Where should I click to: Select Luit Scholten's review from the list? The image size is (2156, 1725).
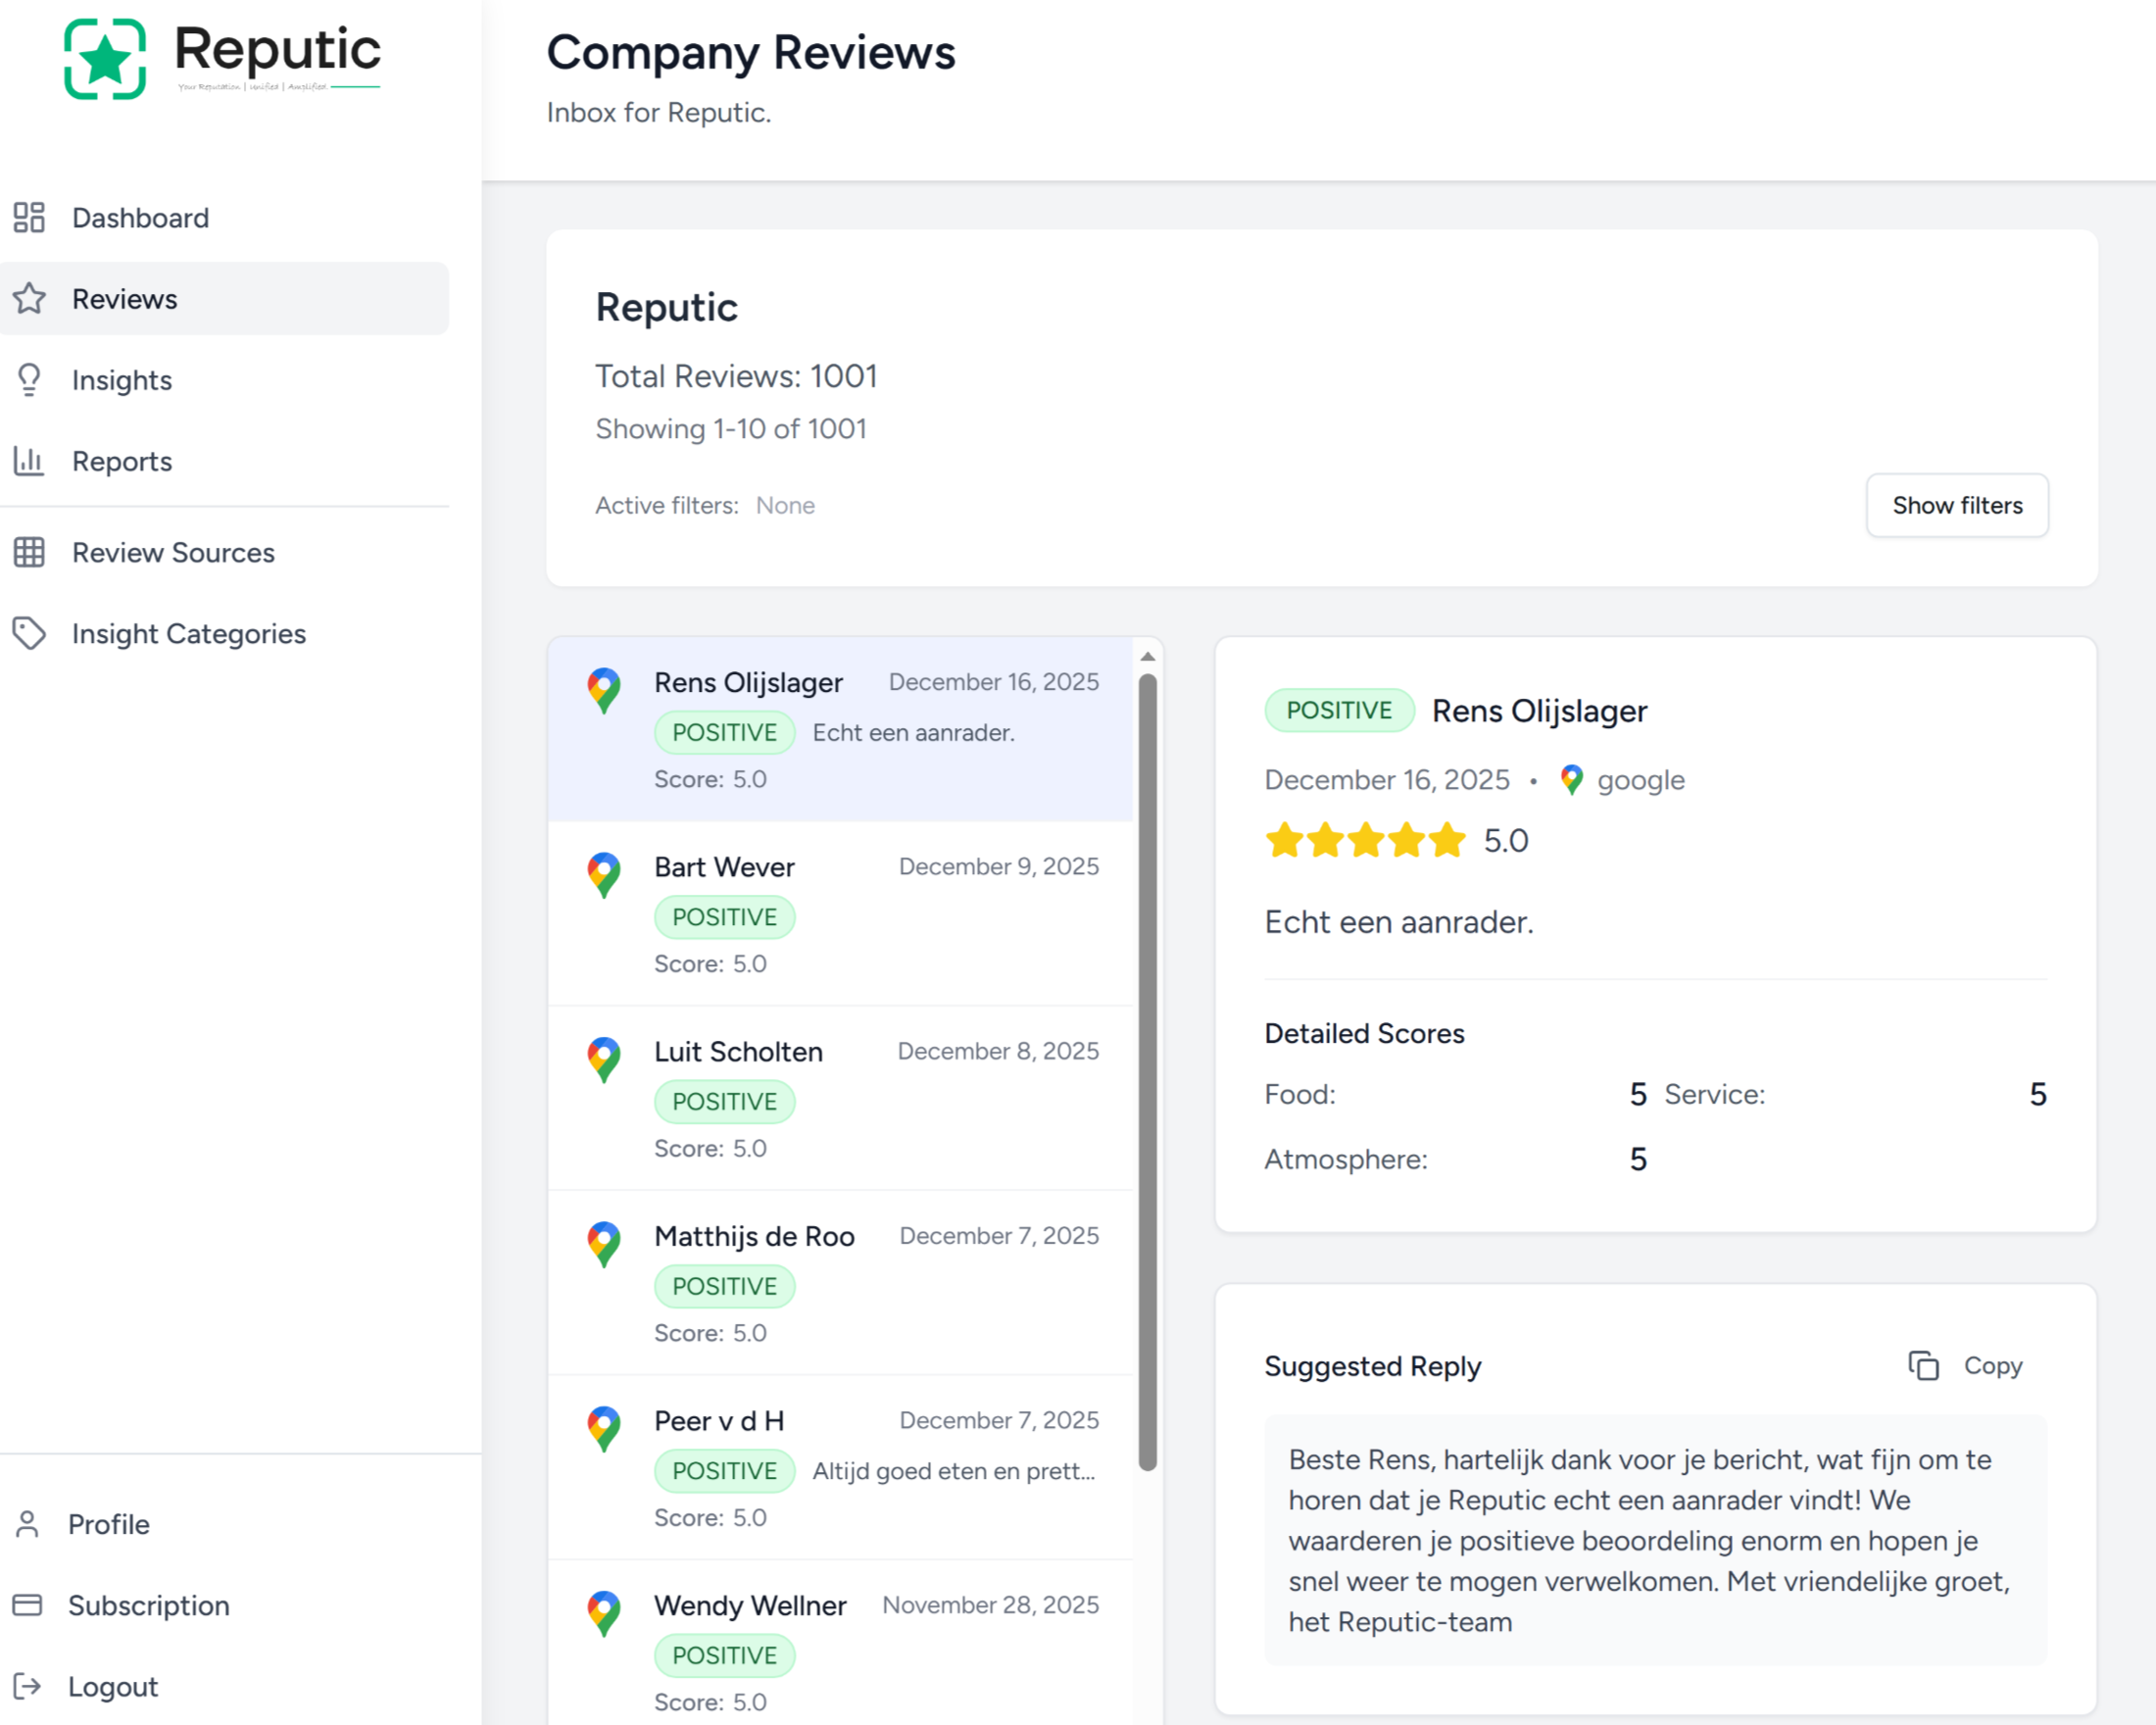tap(830, 1097)
